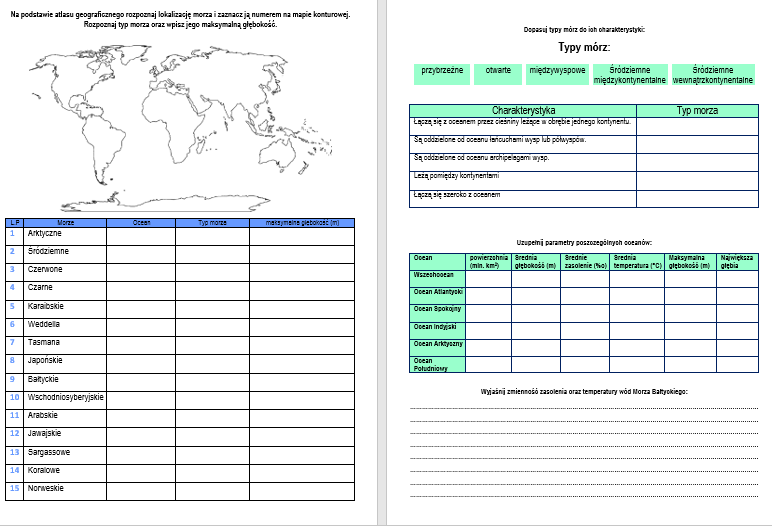Click the "Charakterystyka" table header

click(523, 111)
